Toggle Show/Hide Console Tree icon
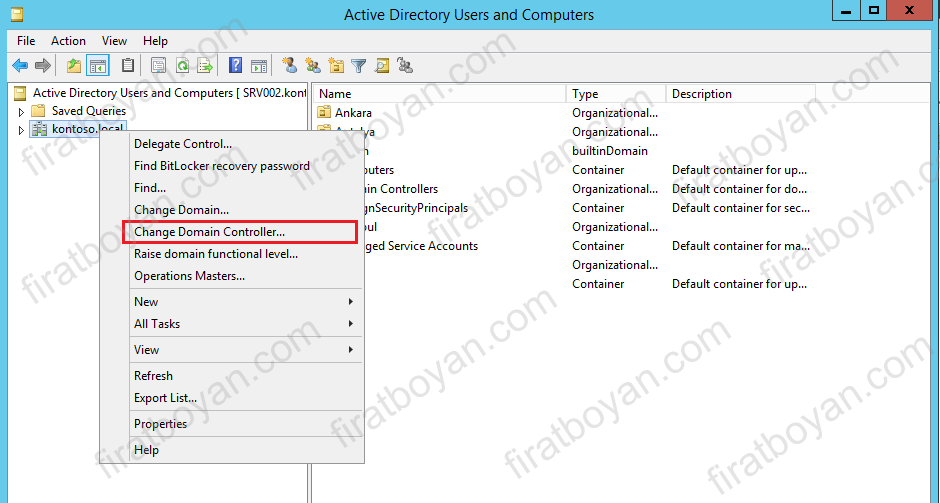 98,65
